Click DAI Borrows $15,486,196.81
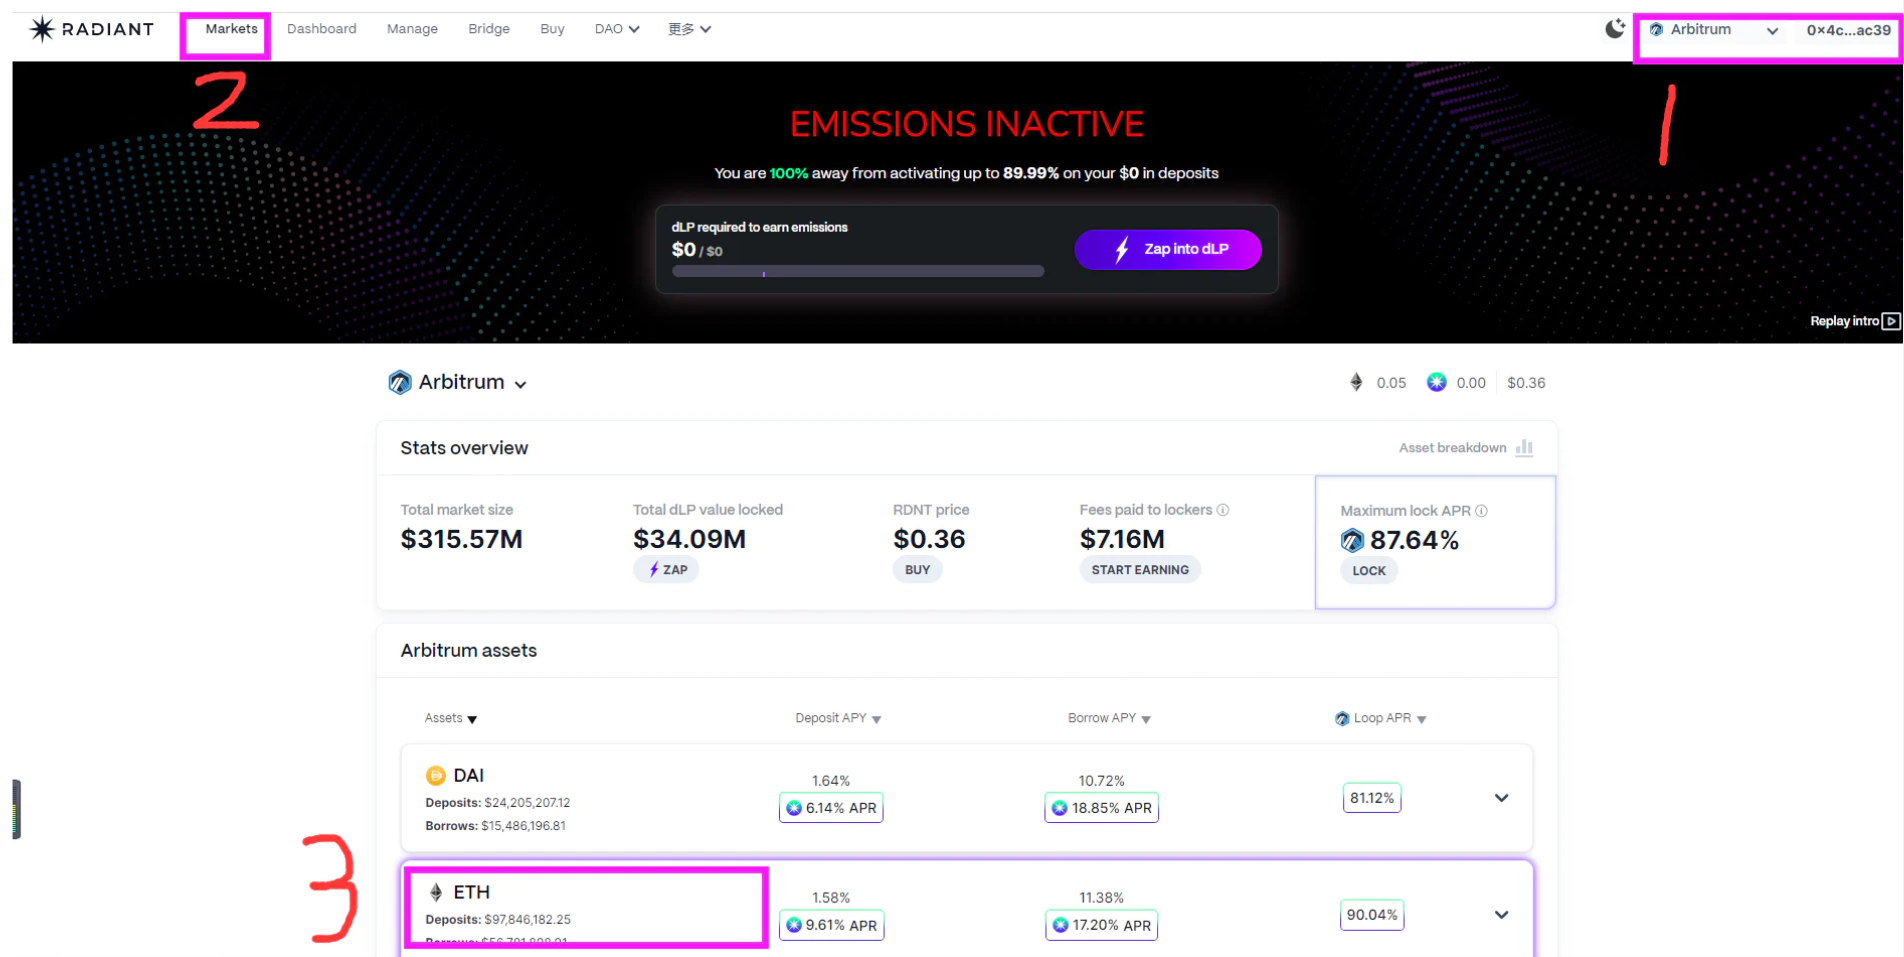Screen dimensions: 1904x957 click(496, 826)
